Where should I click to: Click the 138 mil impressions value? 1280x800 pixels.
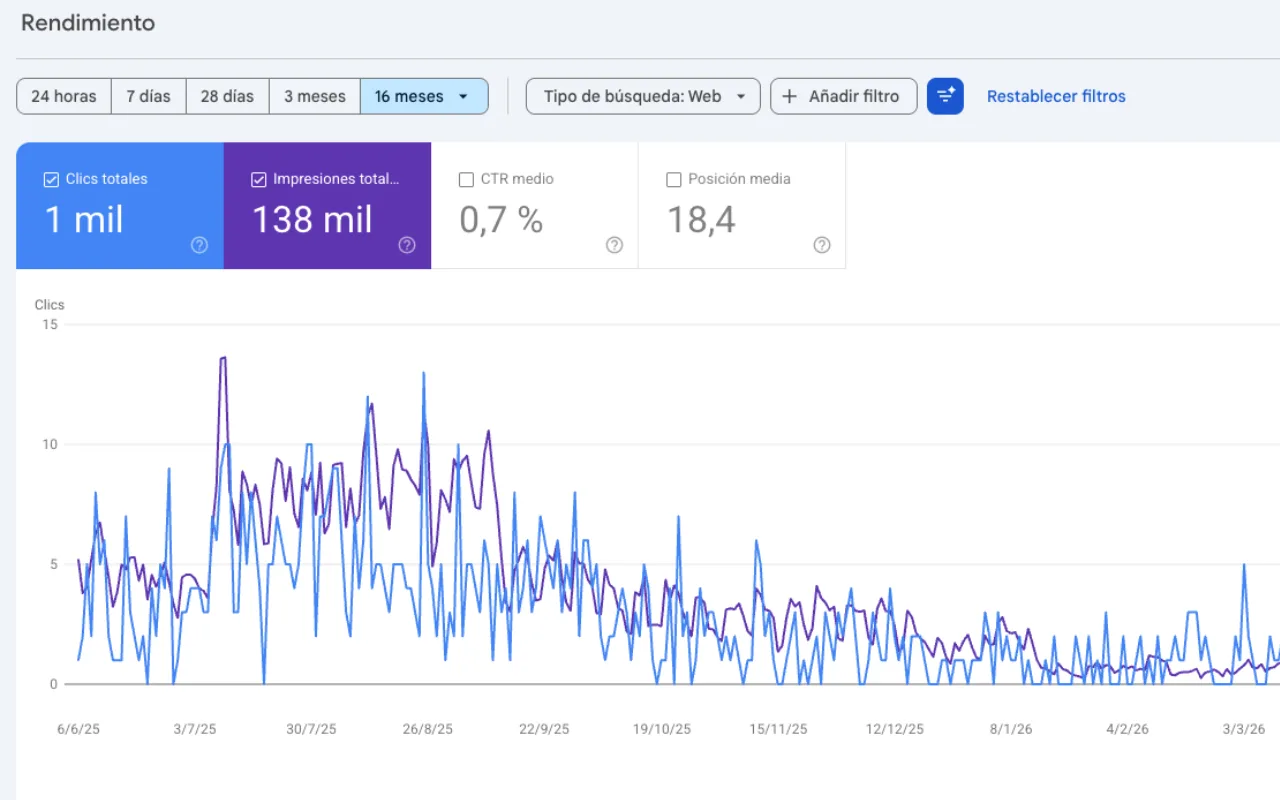click(312, 219)
